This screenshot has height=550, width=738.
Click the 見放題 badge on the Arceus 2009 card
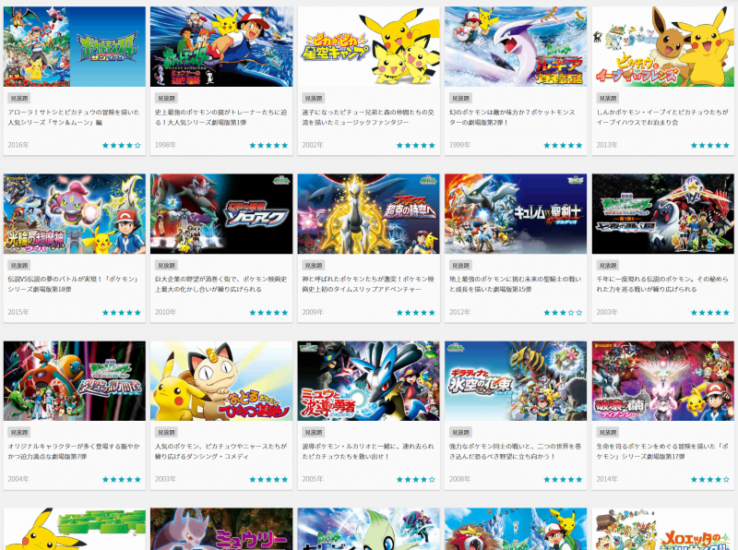tap(313, 265)
